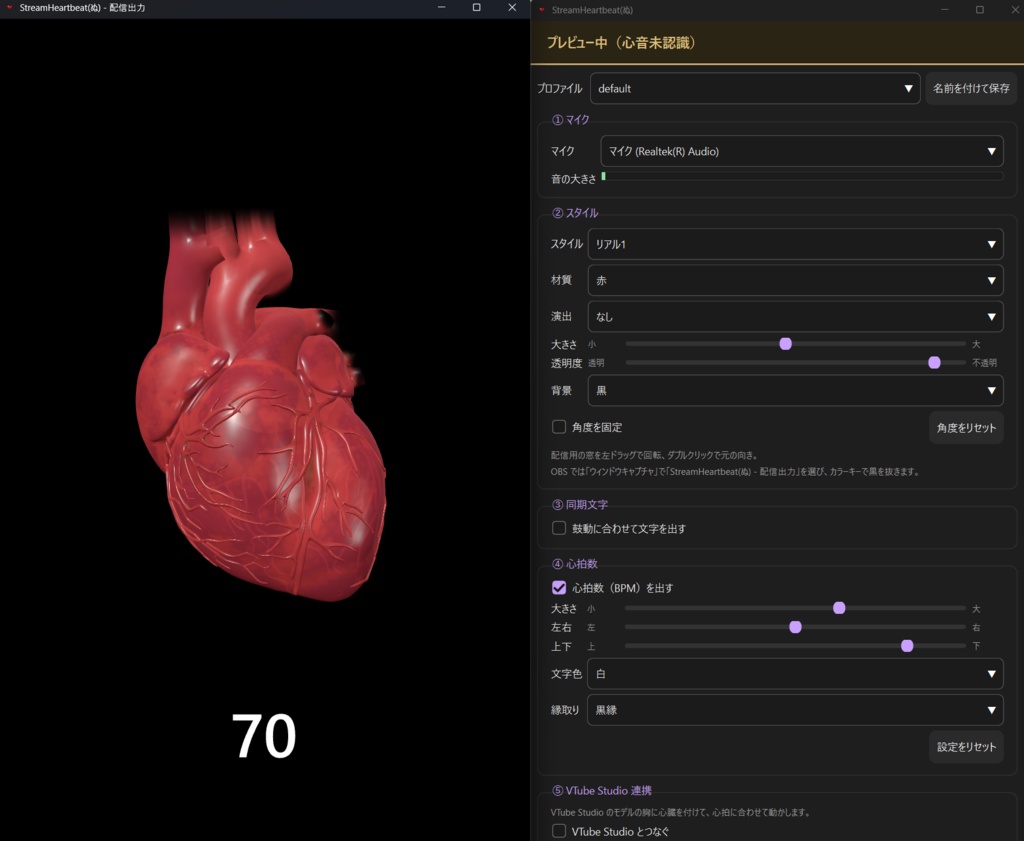Click the ② スタイル section heading

pyautogui.click(x=575, y=213)
